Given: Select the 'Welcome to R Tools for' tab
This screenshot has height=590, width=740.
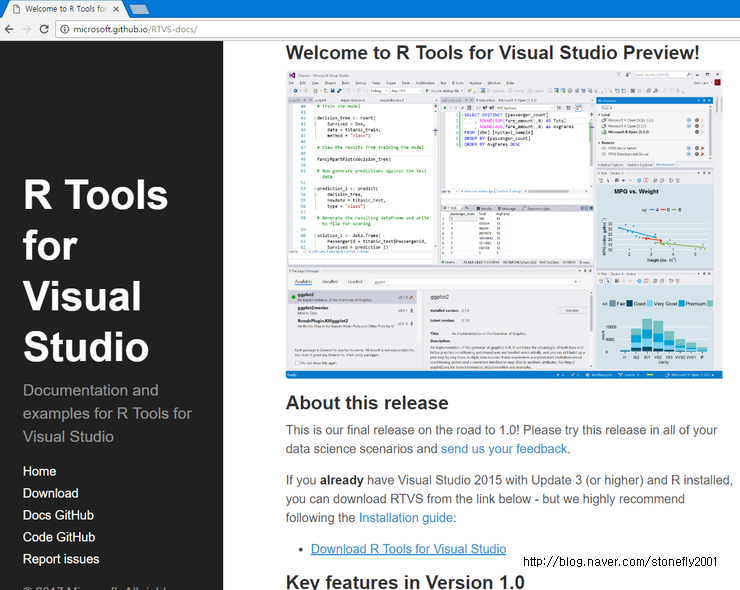Looking at the screenshot, I should tap(66, 9).
